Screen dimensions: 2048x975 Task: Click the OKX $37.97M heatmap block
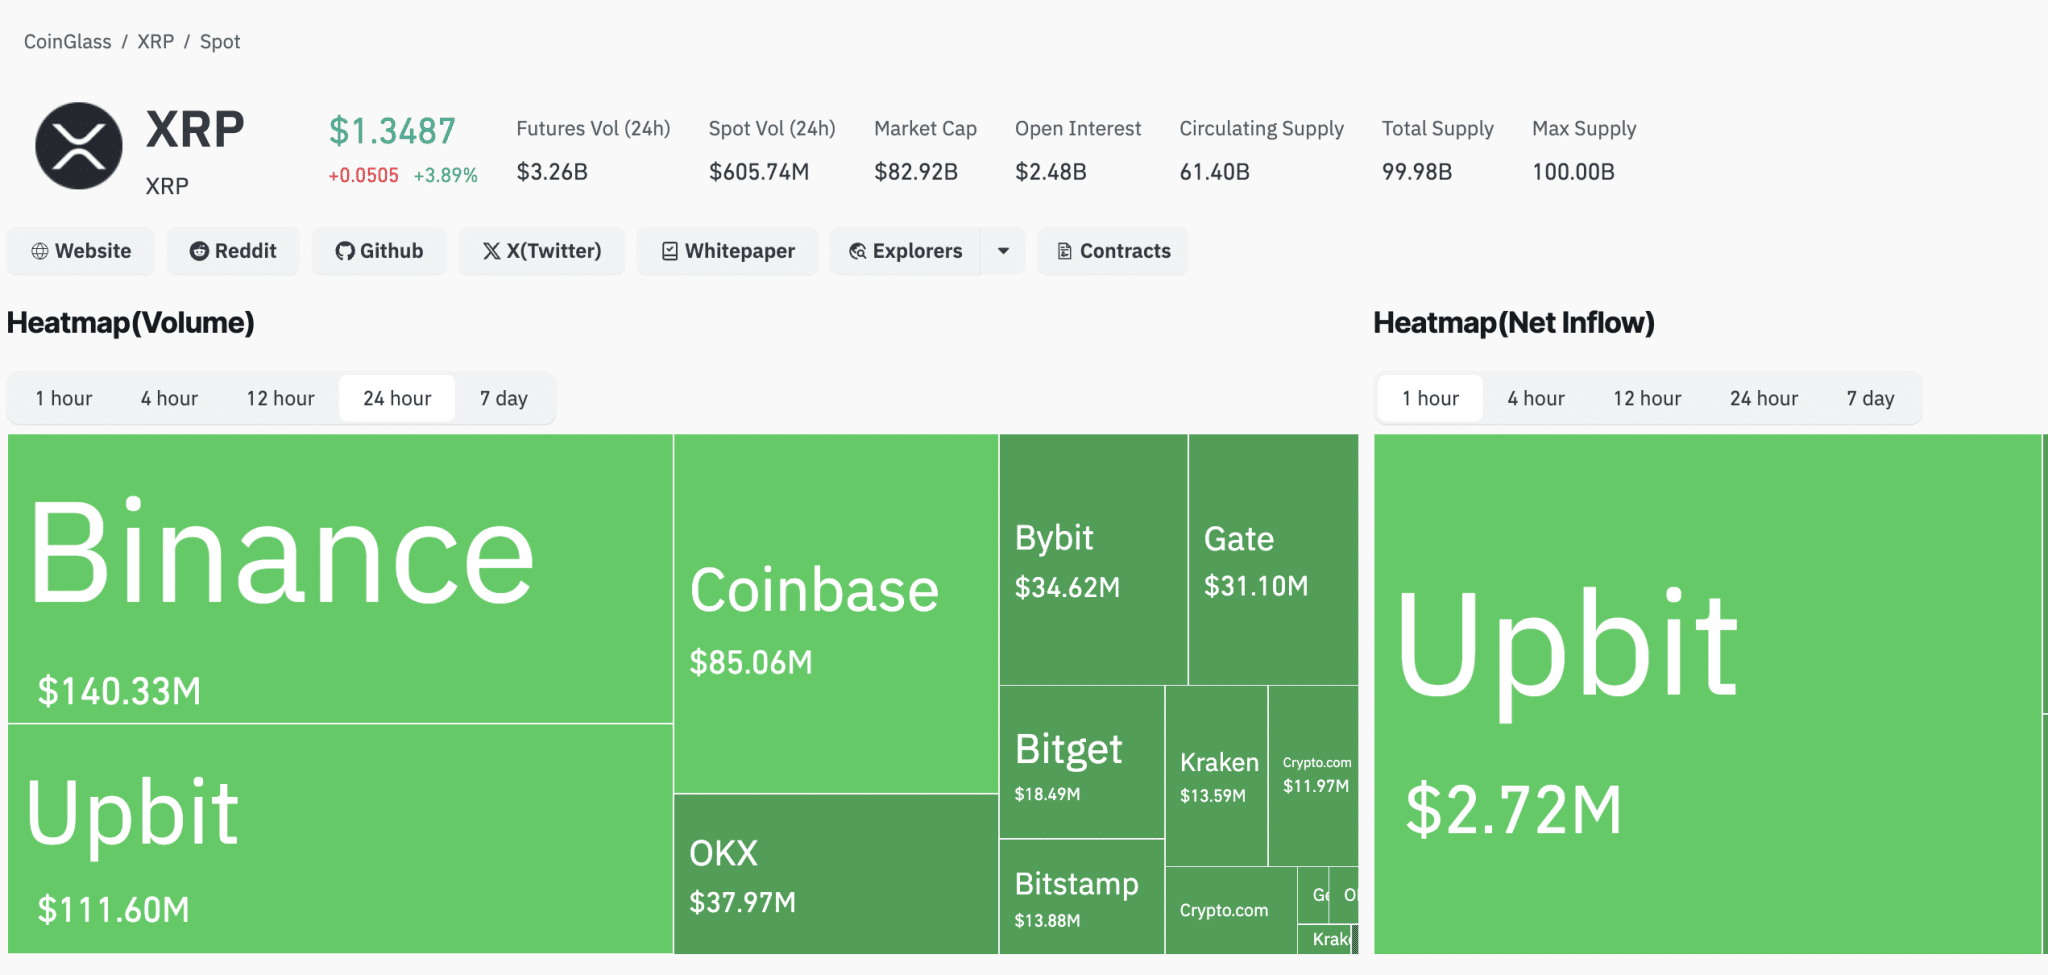[835, 874]
